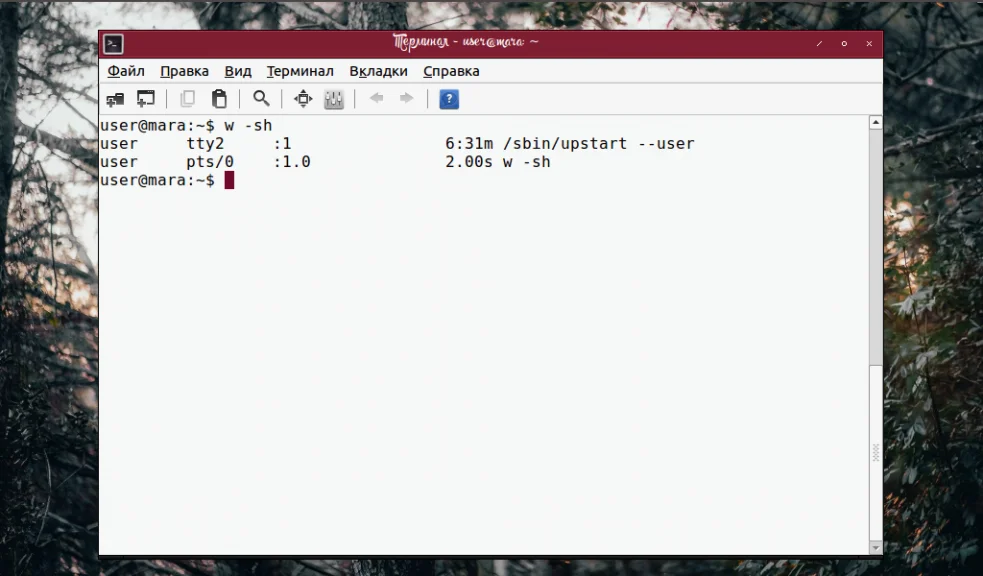983x576 pixels.
Task: Toggle fullscreen mode icon
Action: (303, 99)
